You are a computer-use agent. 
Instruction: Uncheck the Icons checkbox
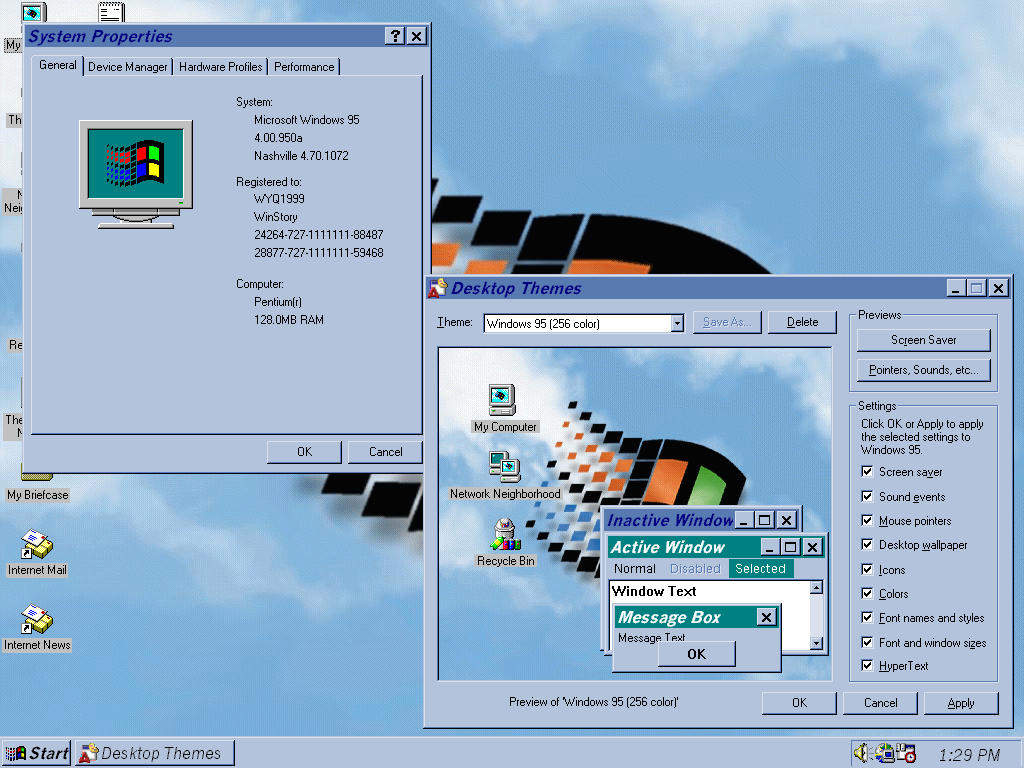[x=867, y=569]
